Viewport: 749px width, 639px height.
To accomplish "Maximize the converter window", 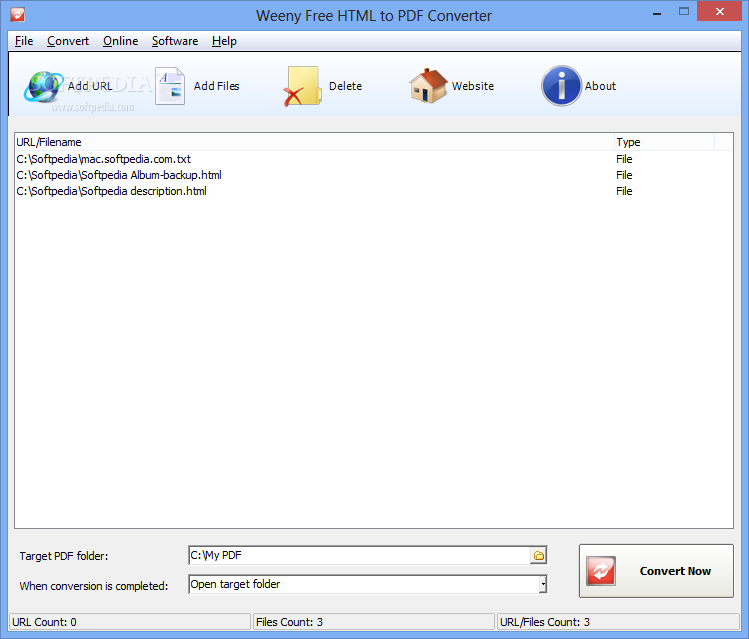I will point(684,12).
